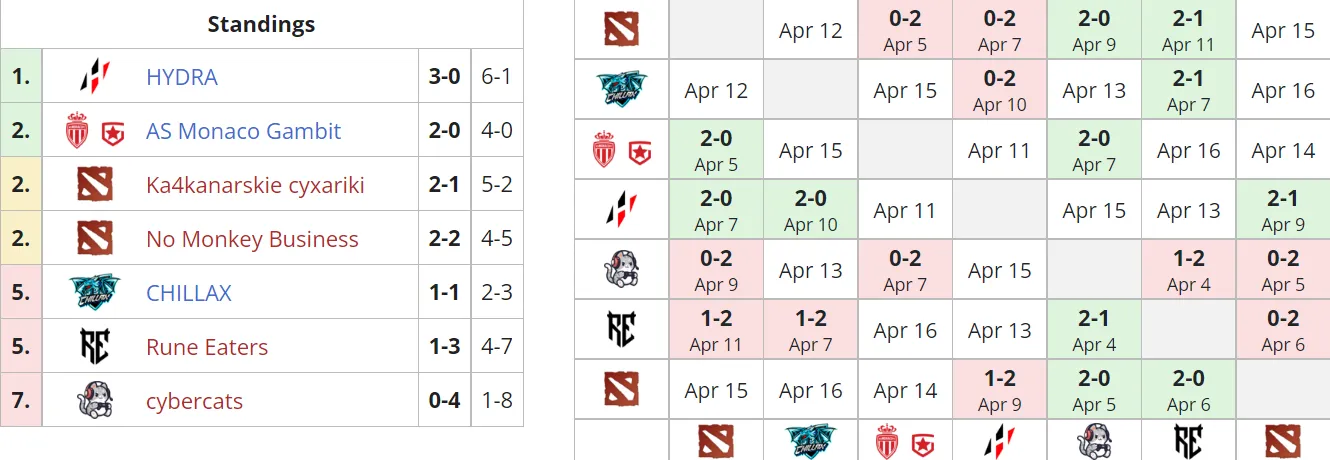The height and width of the screenshot is (460, 1330).
Task: Click the AS Monaco crest in standings
Action: point(77,131)
